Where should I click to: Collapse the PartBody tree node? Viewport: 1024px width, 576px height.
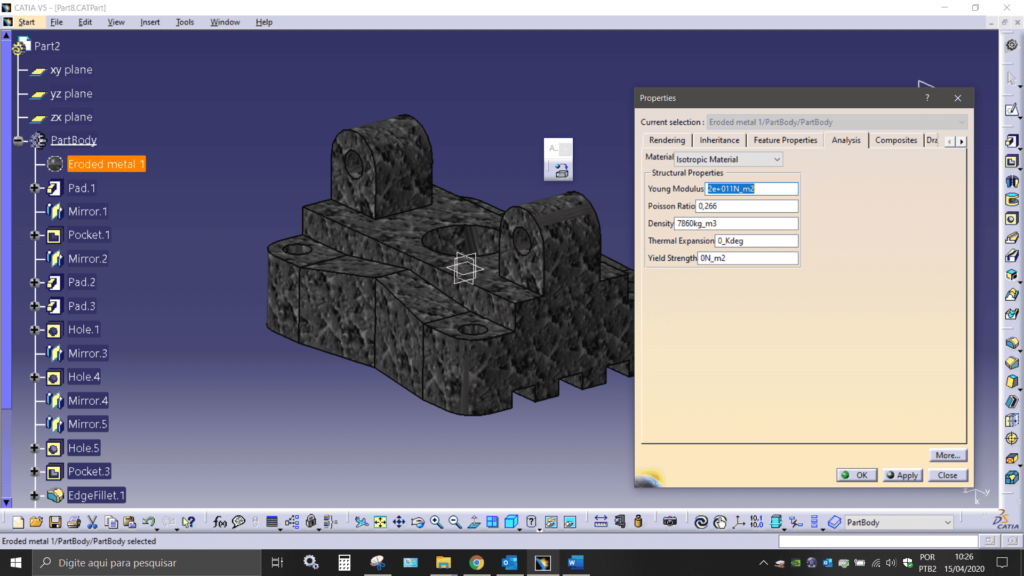(18, 141)
